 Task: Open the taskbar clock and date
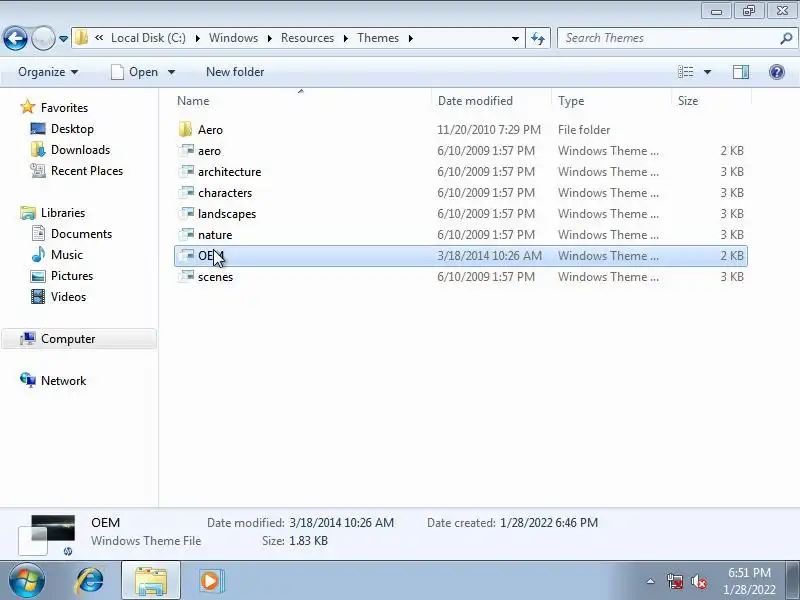point(749,581)
